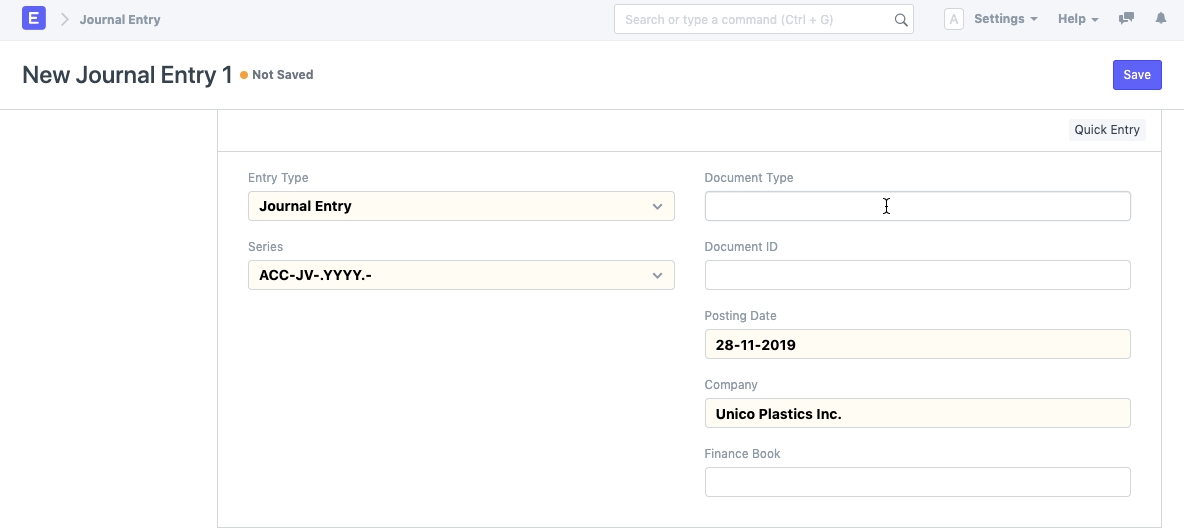Screen dimensions: 1184x528
Task: Click the breadcrumb chevron arrow icon
Action: click(x=64, y=19)
